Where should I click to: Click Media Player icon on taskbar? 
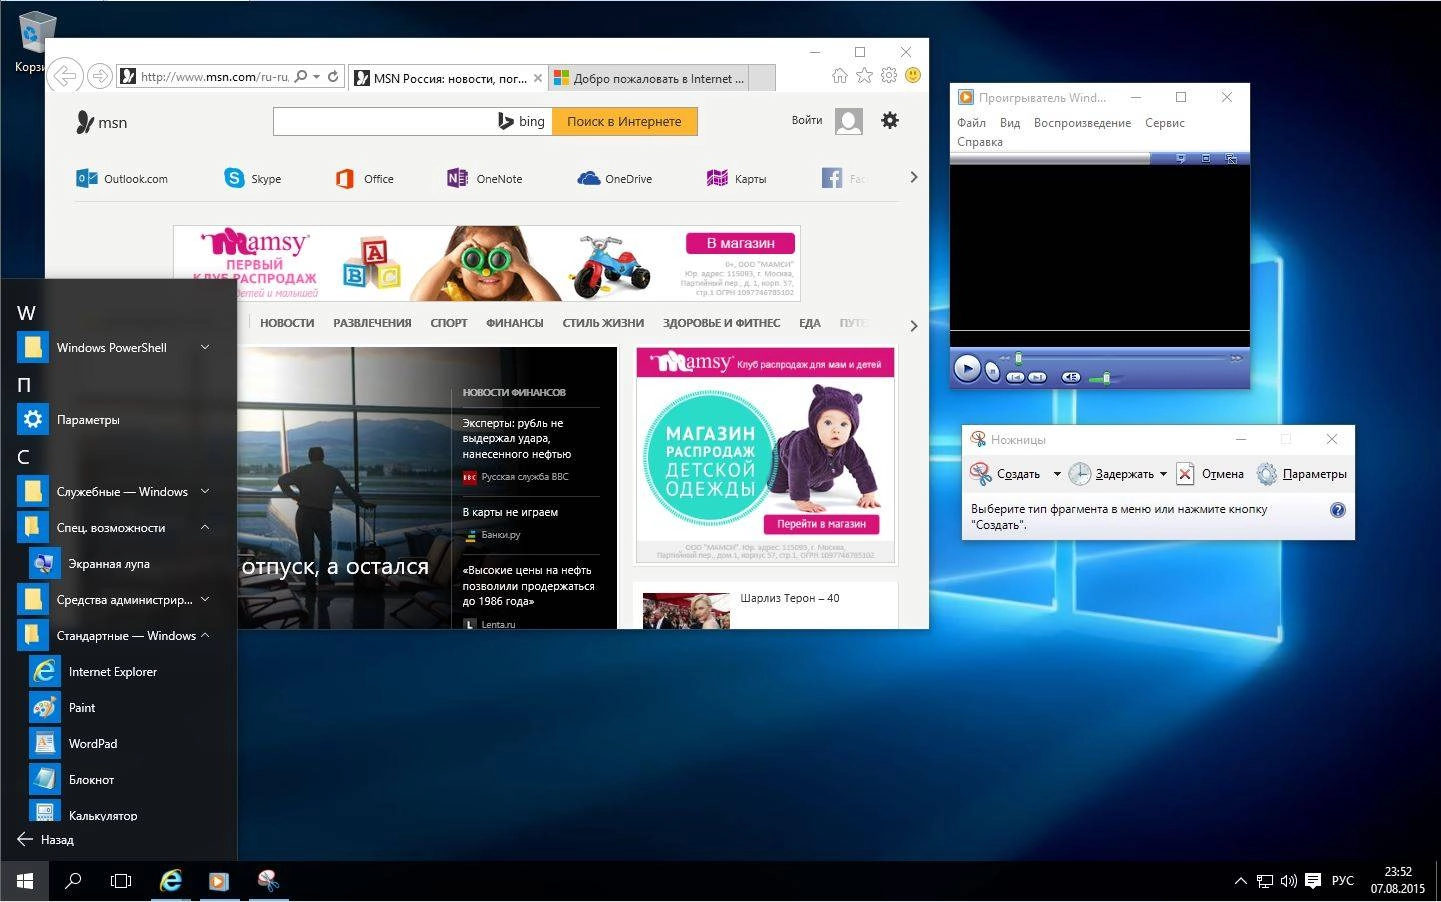[x=219, y=881]
